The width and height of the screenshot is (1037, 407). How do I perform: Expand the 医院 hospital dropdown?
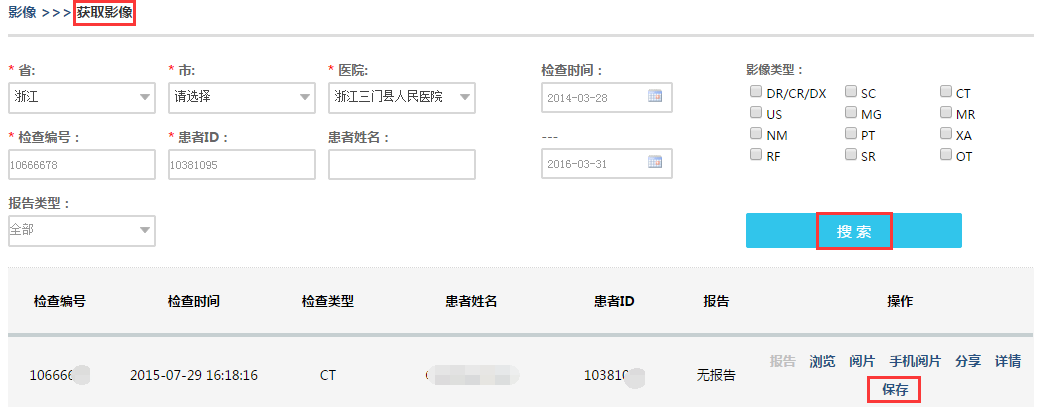tap(401, 97)
